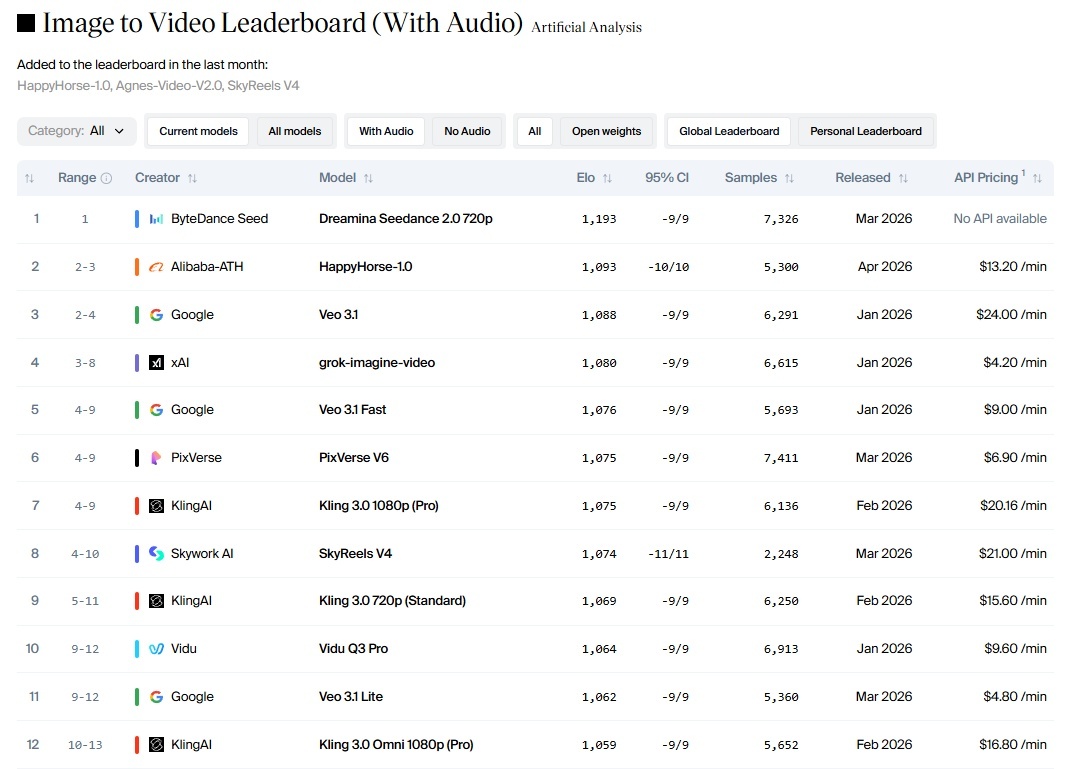Click the Skywork AI creator name
Screen dimensions: 1070x769
(202, 553)
